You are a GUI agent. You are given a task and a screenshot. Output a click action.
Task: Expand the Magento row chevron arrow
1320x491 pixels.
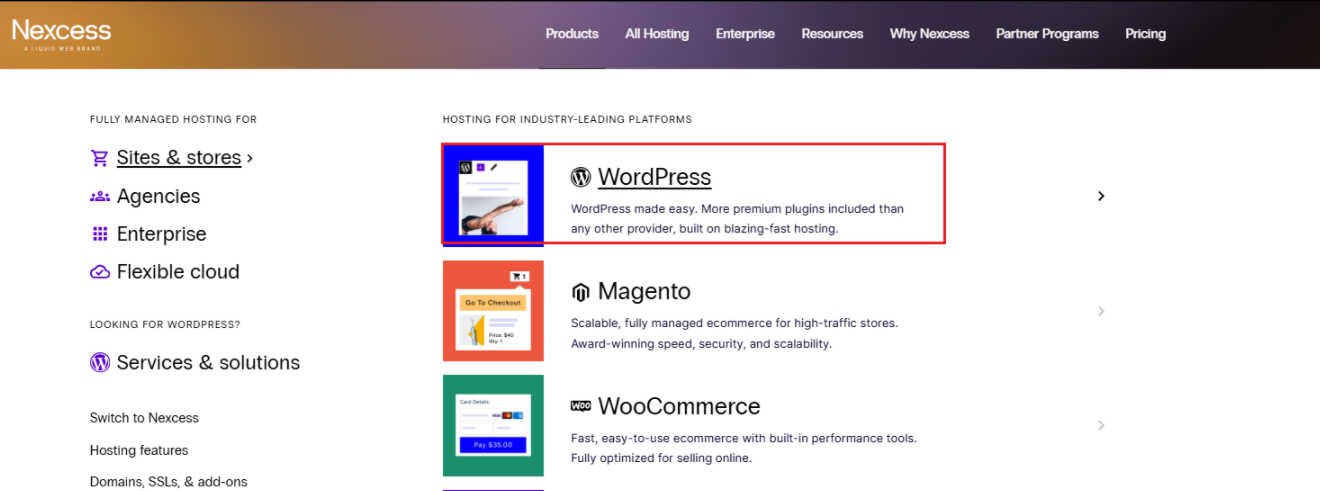tap(1101, 311)
